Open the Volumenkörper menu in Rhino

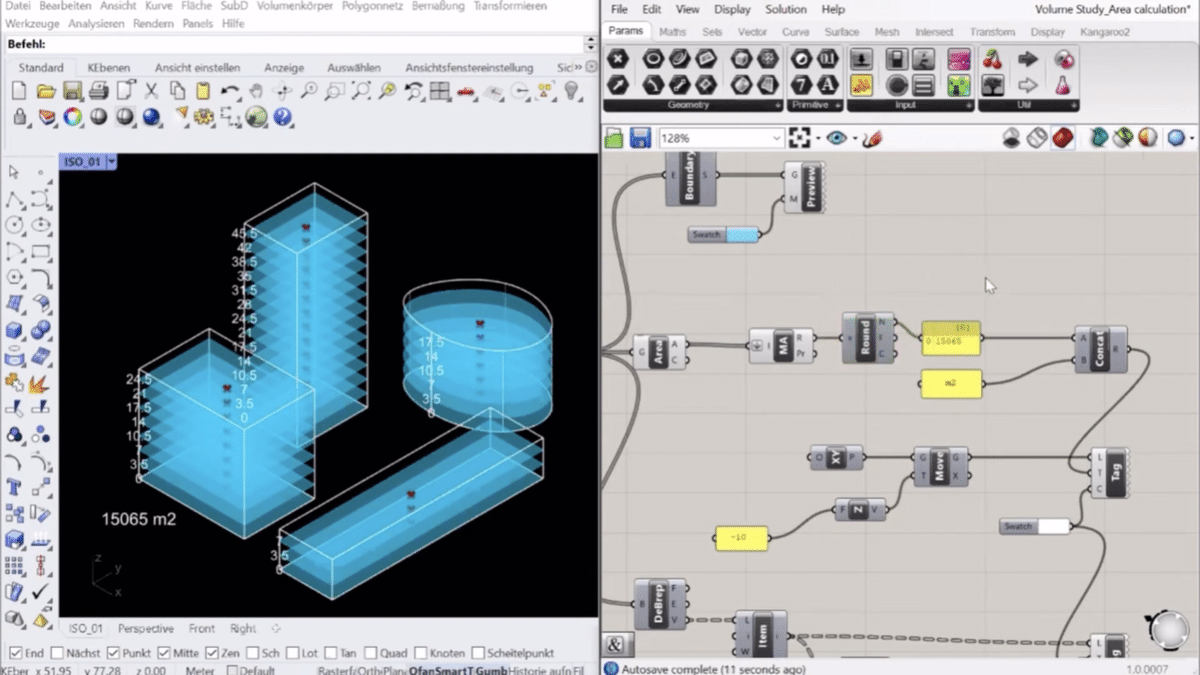[295, 6]
